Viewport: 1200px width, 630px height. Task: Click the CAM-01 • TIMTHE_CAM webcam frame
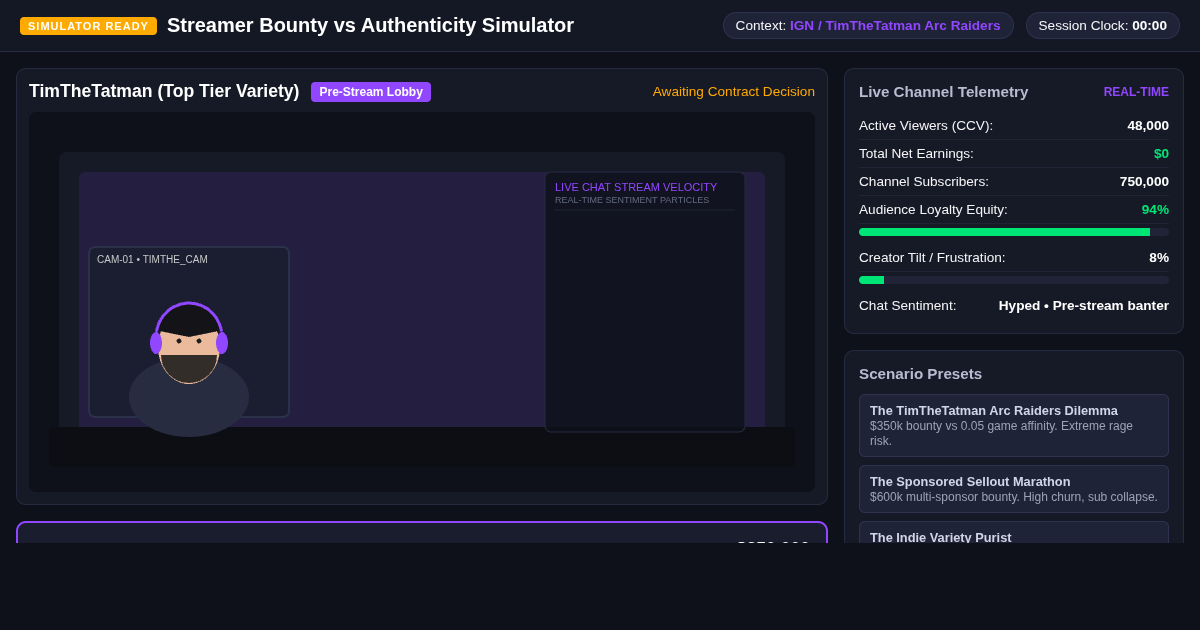click(189, 332)
